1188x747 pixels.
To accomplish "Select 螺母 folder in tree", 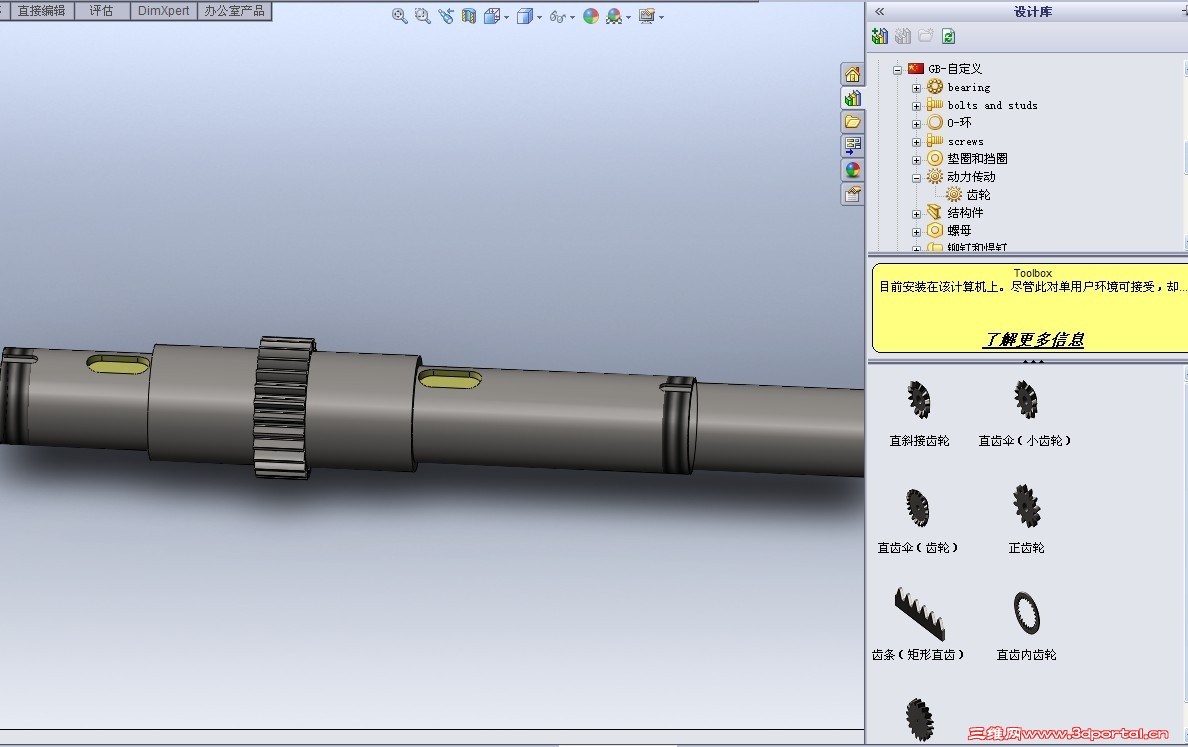I will pyautogui.click(x=958, y=230).
